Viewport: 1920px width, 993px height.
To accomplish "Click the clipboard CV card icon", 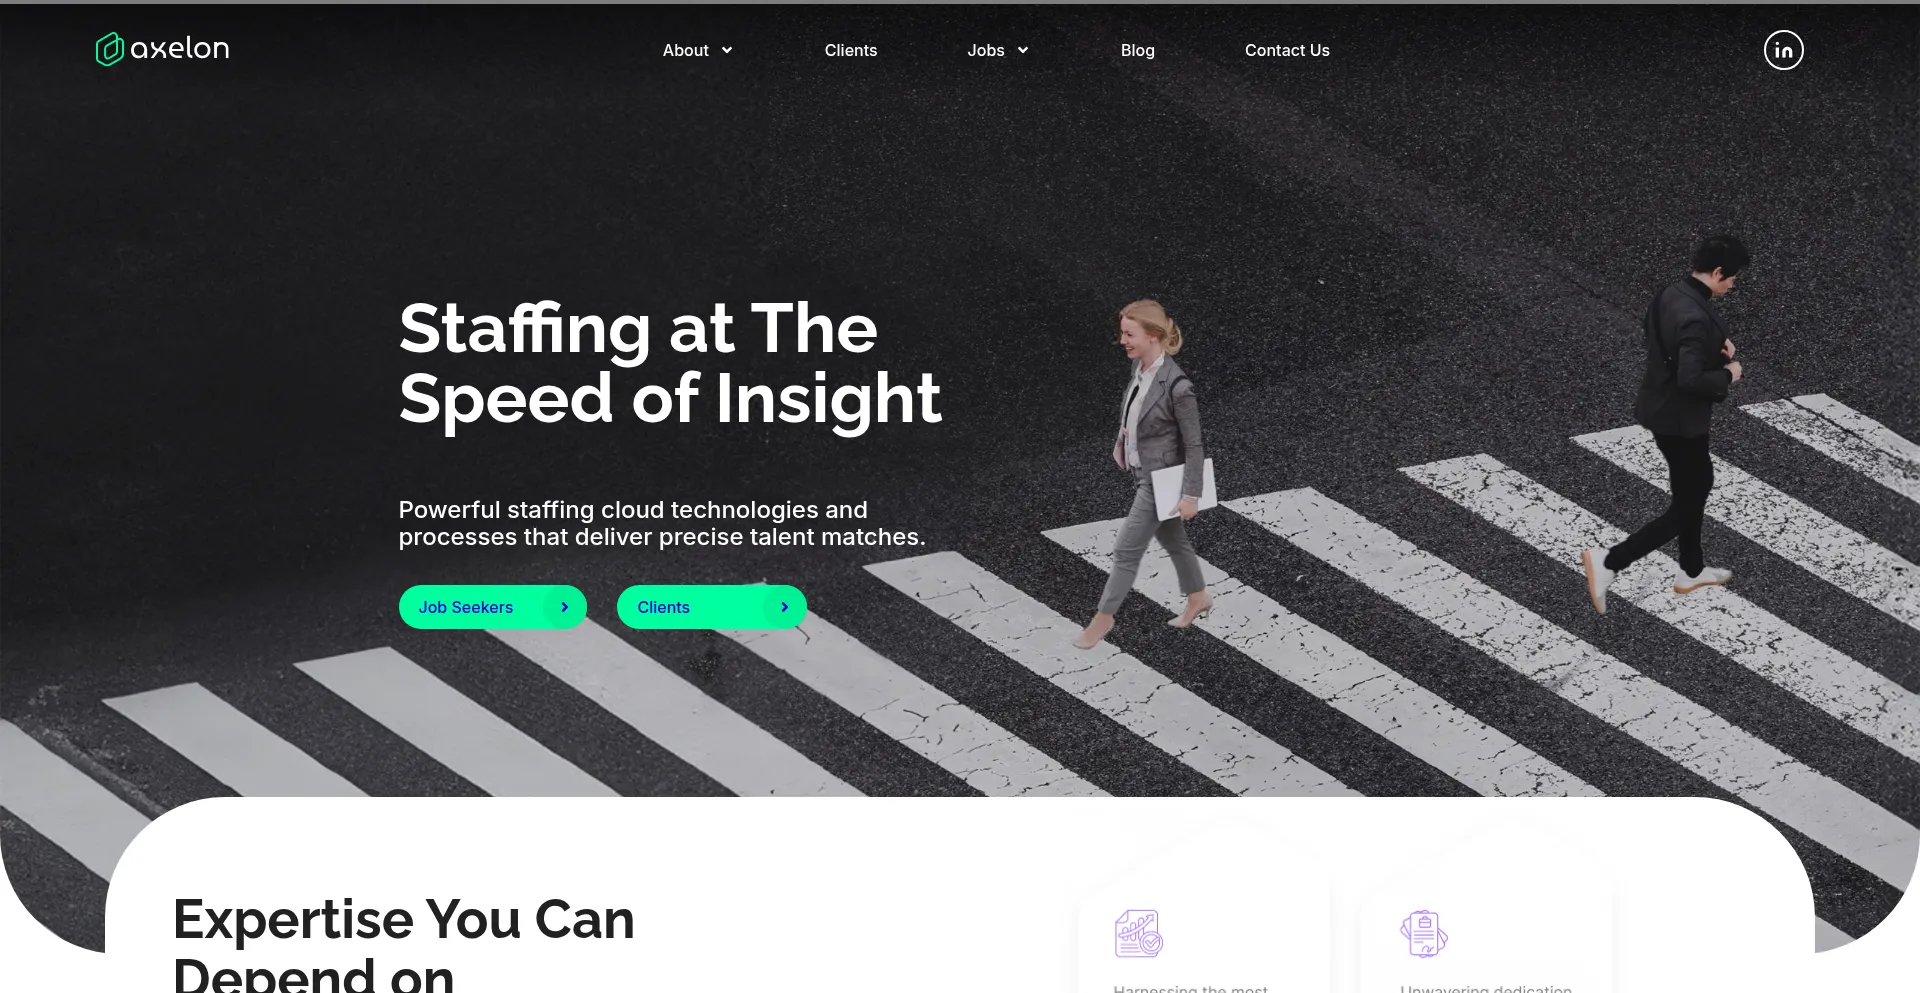I will click(x=1424, y=933).
